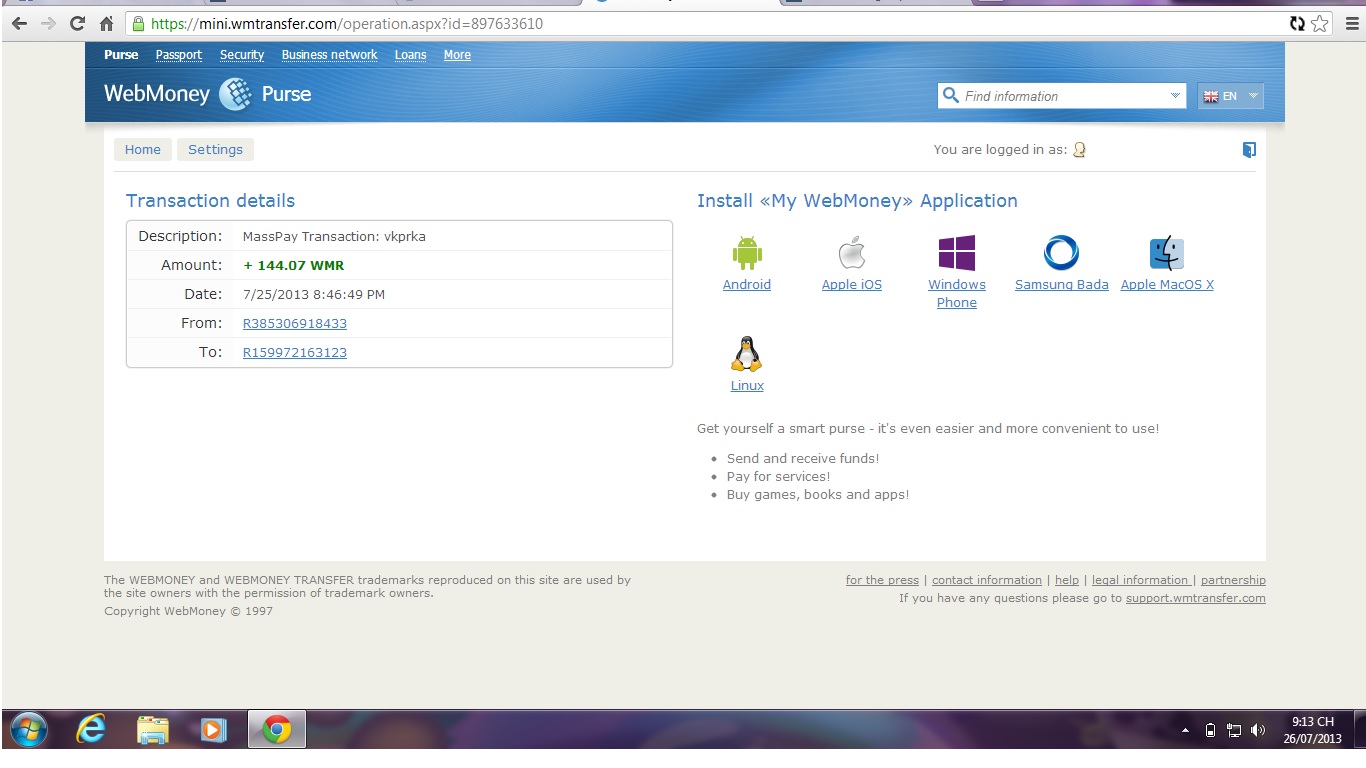Follow the Samsung Bada text link
The width and height of the screenshot is (1366, 768).
[x=1061, y=285]
